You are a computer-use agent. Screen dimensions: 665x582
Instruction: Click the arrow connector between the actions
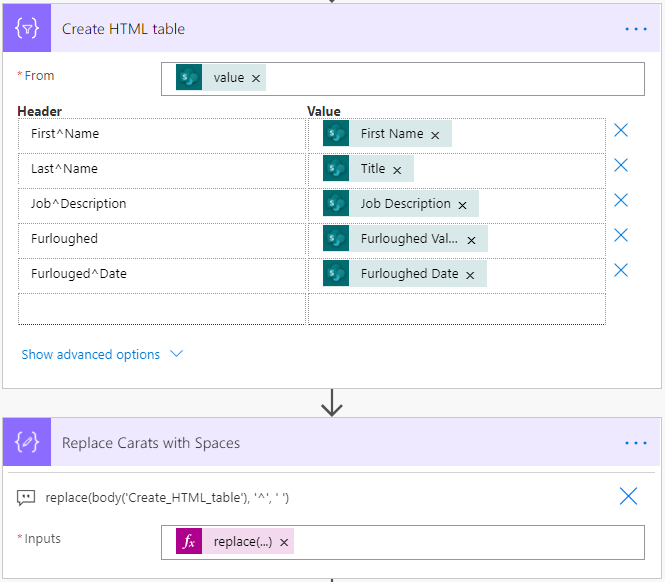[x=332, y=403]
